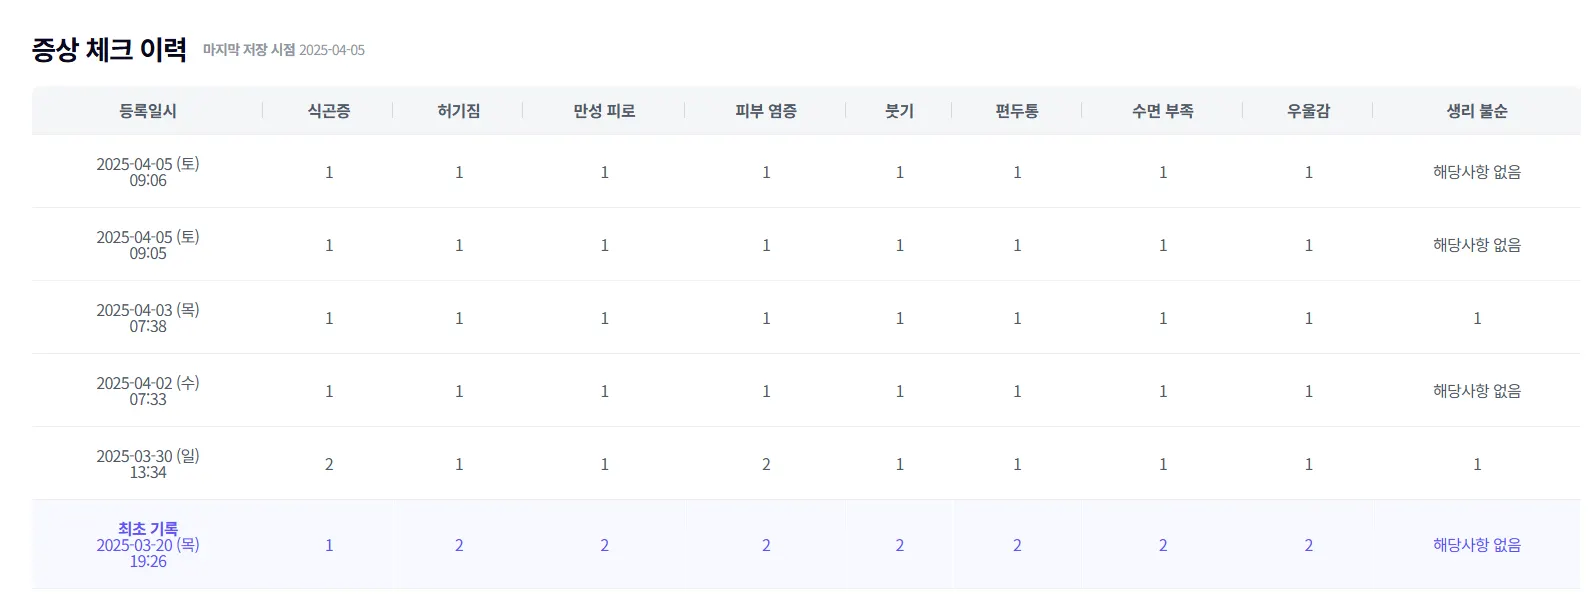Click the 생리 불순 column header
The width and height of the screenshot is (1591, 611).
tap(1476, 111)
